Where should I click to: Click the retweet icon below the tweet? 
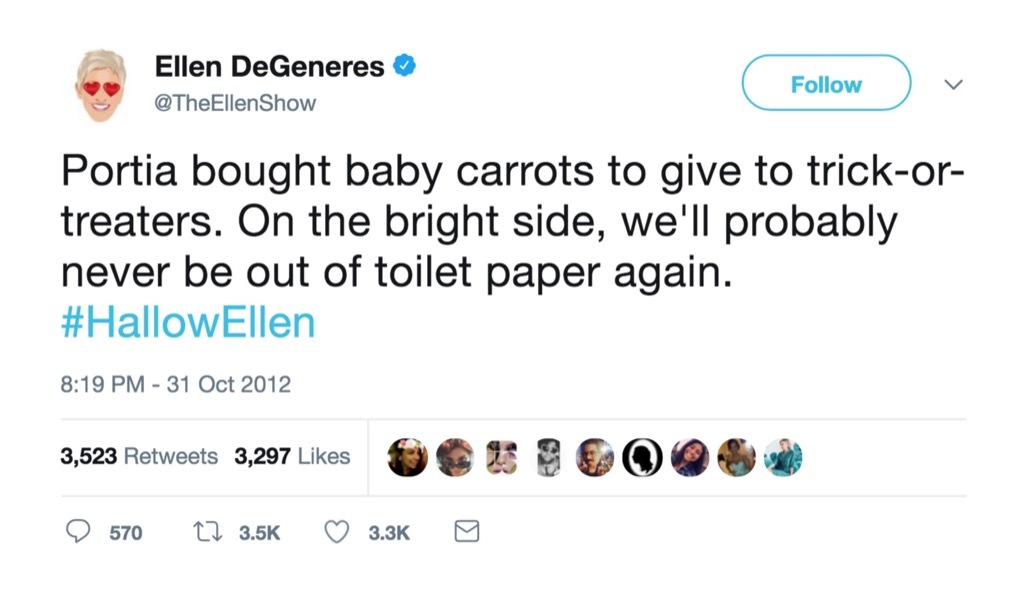tap(205, 531)
